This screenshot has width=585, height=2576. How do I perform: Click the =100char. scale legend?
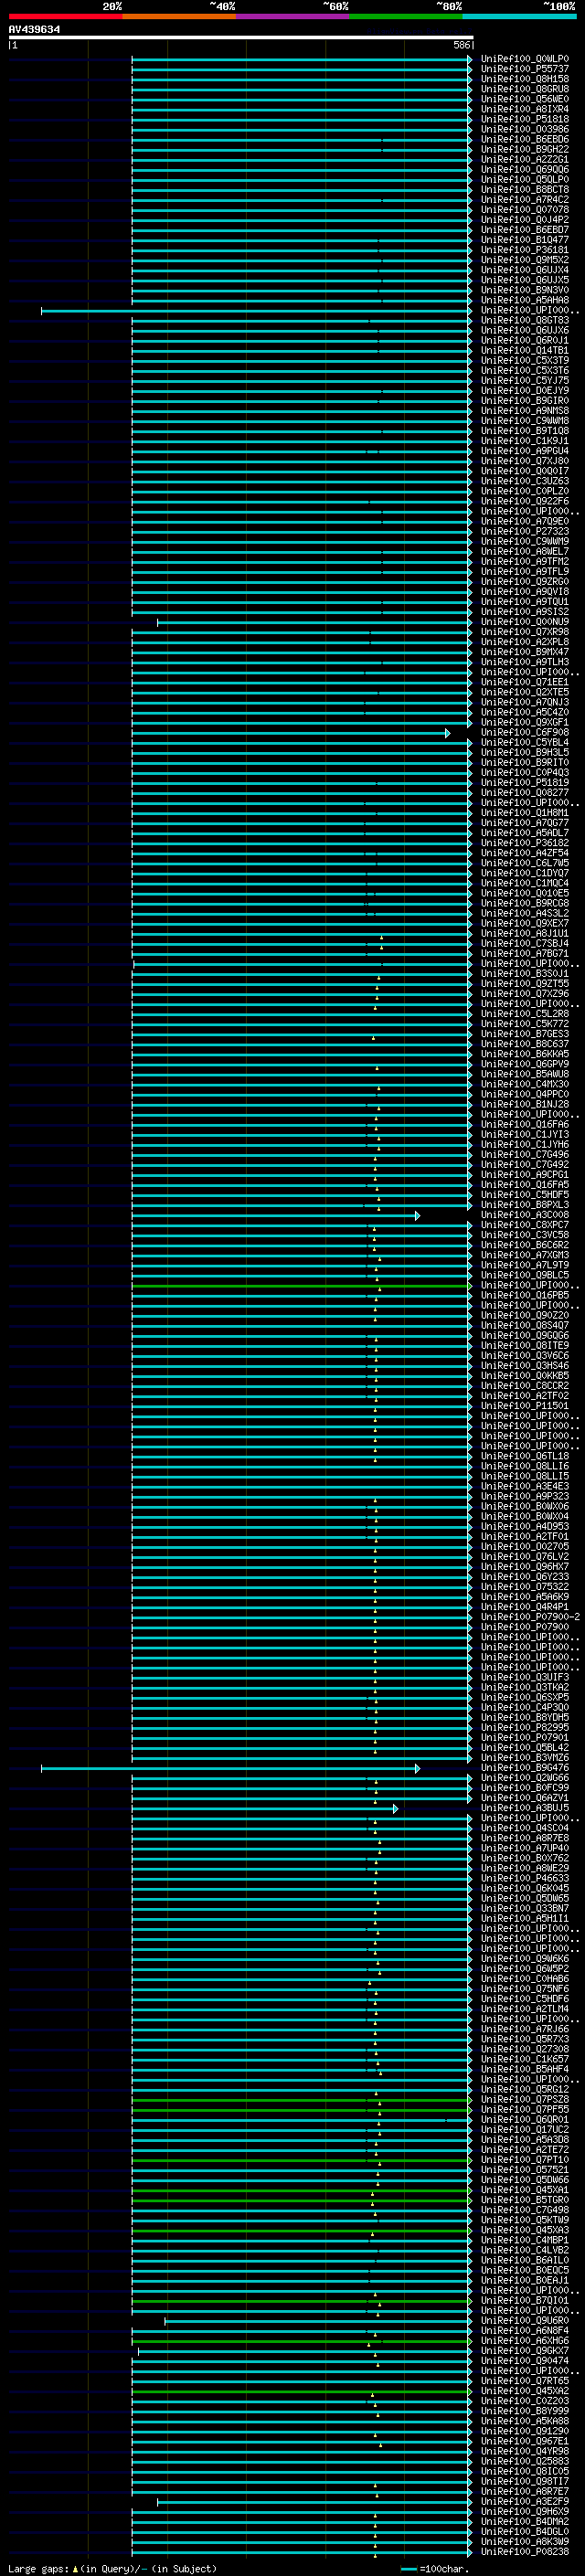tap(435, 2569)
